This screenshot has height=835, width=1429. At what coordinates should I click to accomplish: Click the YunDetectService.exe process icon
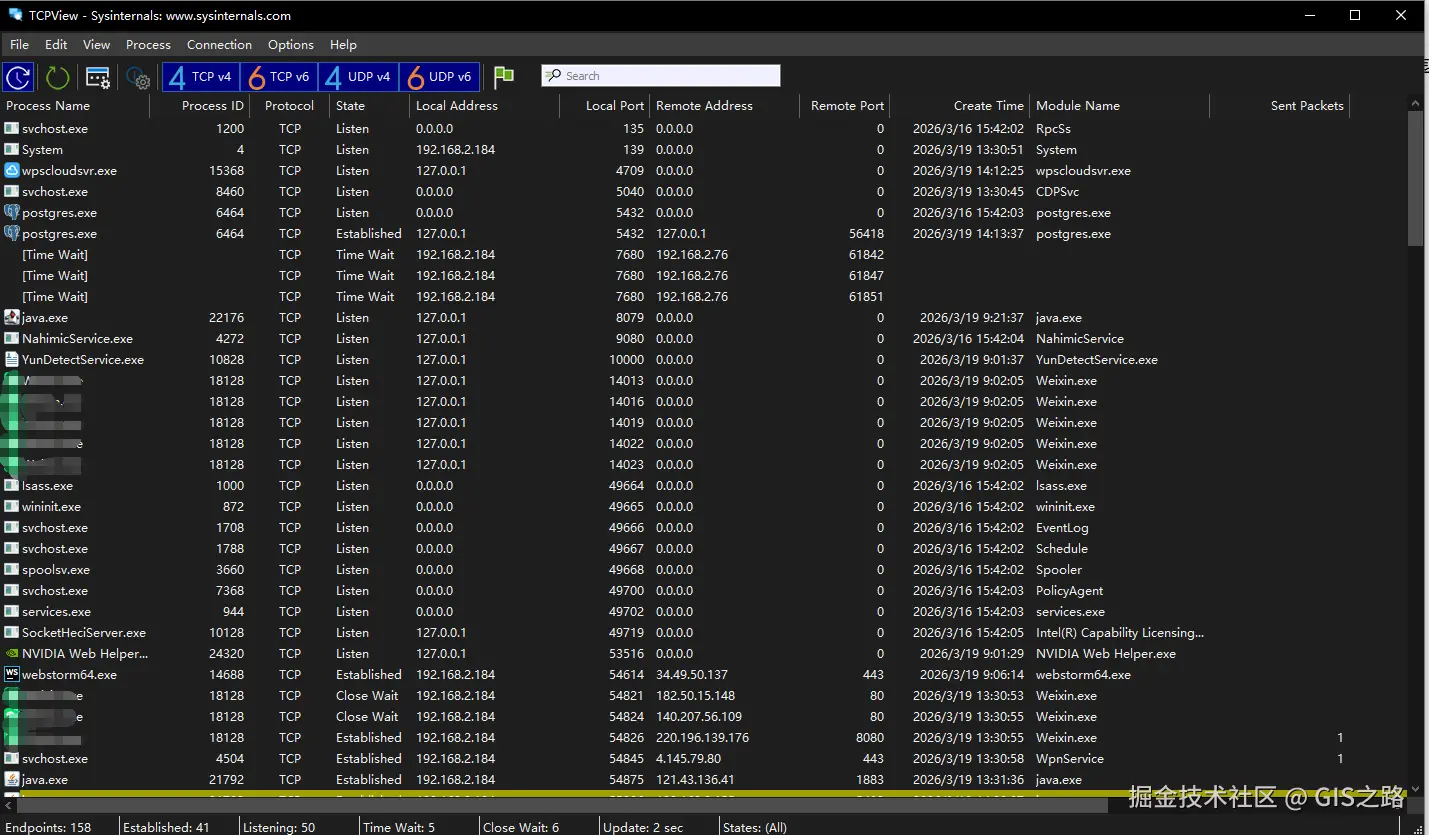point(12,360)
